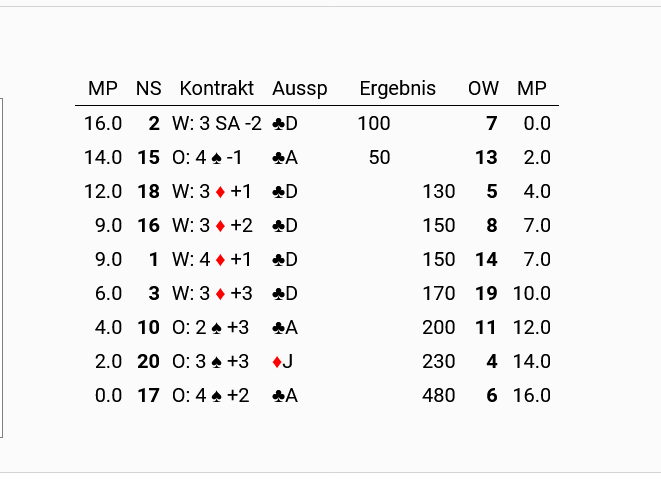This screenshot has height=487, width=661.
Task: Click the red diamond in the 4♦ +1 contract
Action: 220,260
